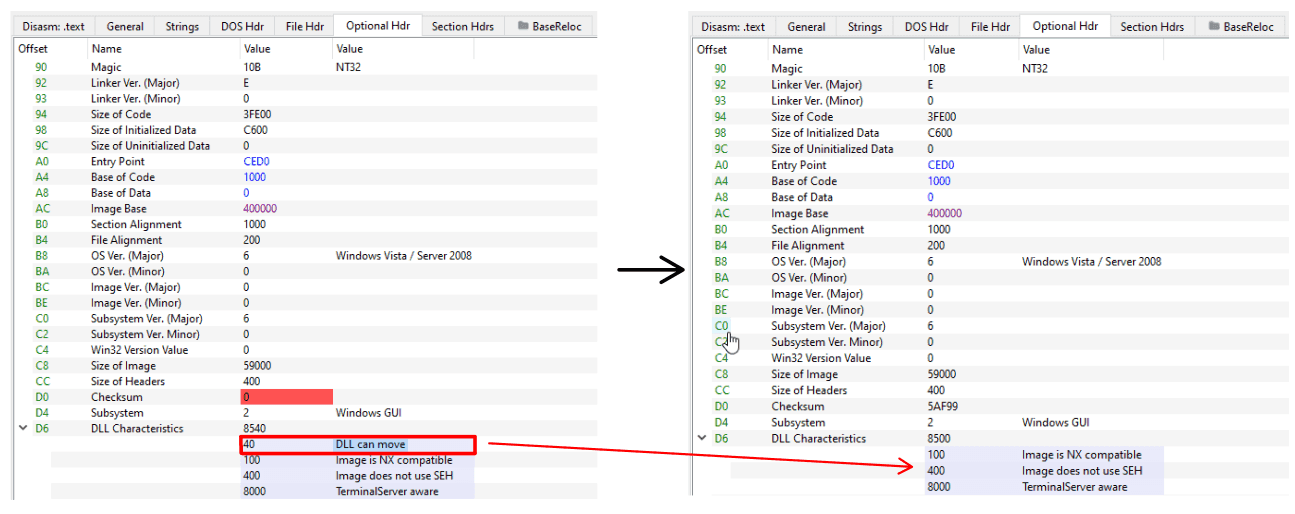Click the folder icon on left panel's BaseReloc tab
Screen dimensions: 1295x514
pyautogui.click(x=523, y=27)
